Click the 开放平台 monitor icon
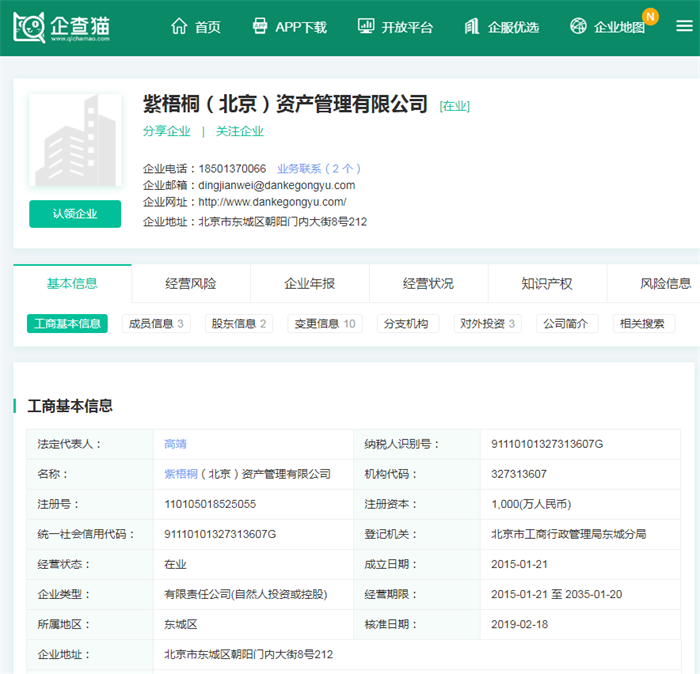This screenshot has height=674, width=700. (366, 26)
